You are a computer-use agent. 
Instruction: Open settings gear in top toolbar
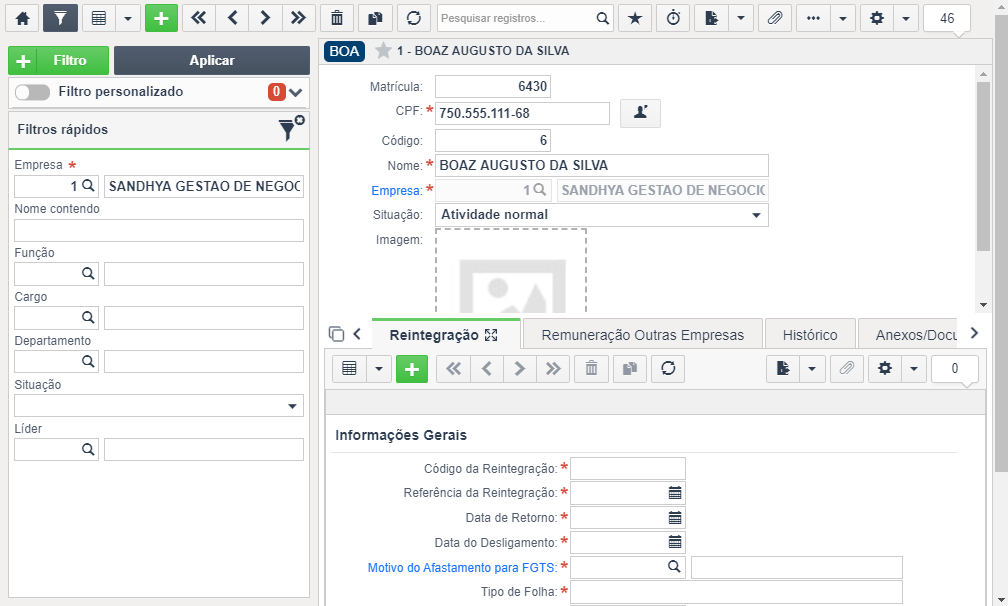877,18
